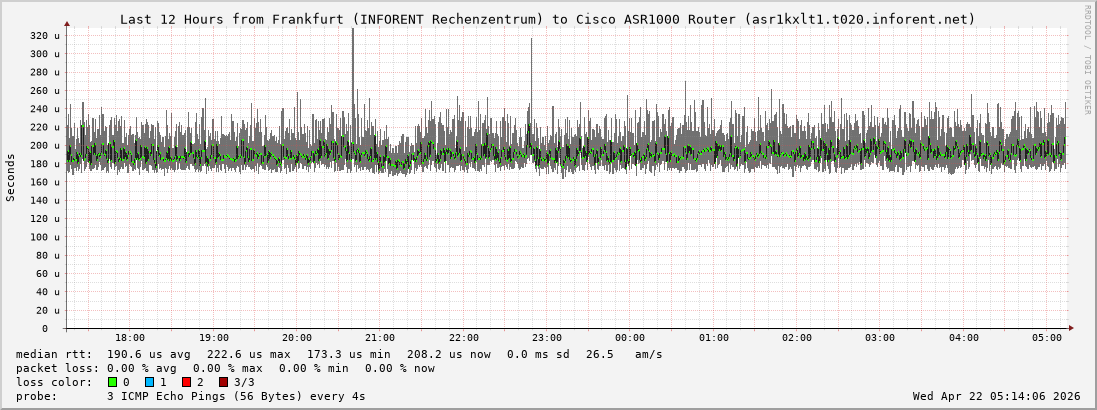Image resolution: width=1097 pixels, height=410 pixels.
Task: Click the vertical Seconds axis label
Action: point(11,178)
